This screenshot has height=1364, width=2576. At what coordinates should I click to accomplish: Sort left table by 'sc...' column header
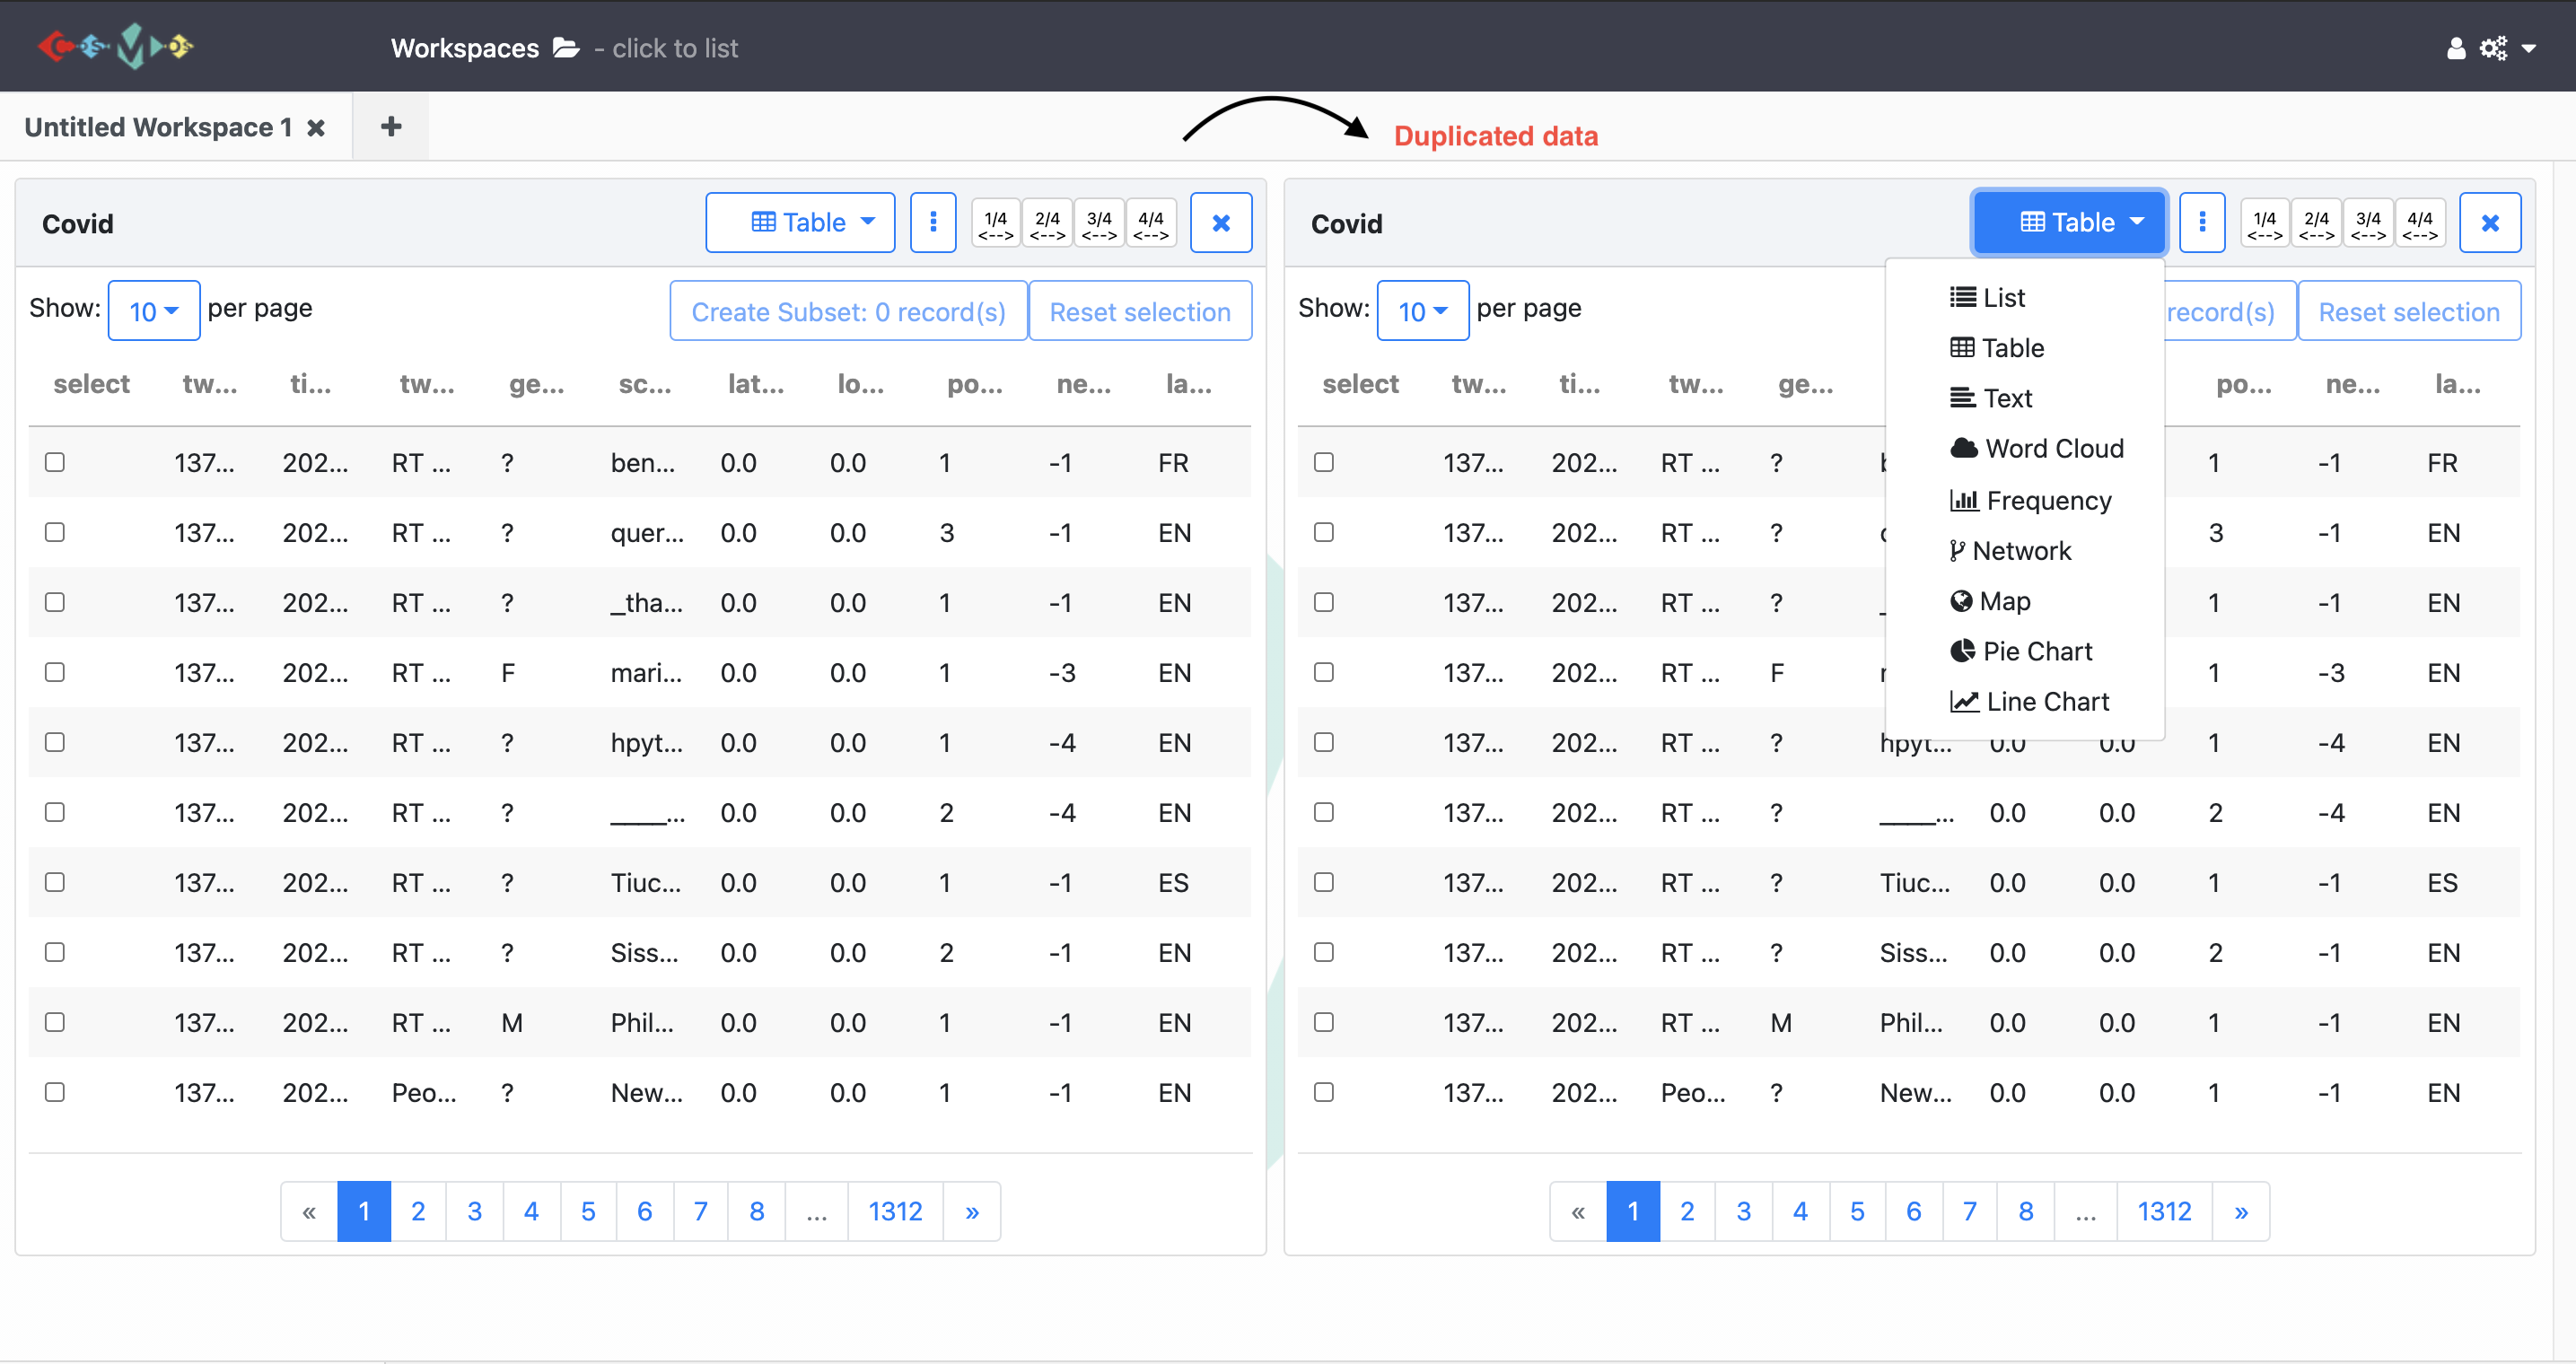click(x=645, y=384)
